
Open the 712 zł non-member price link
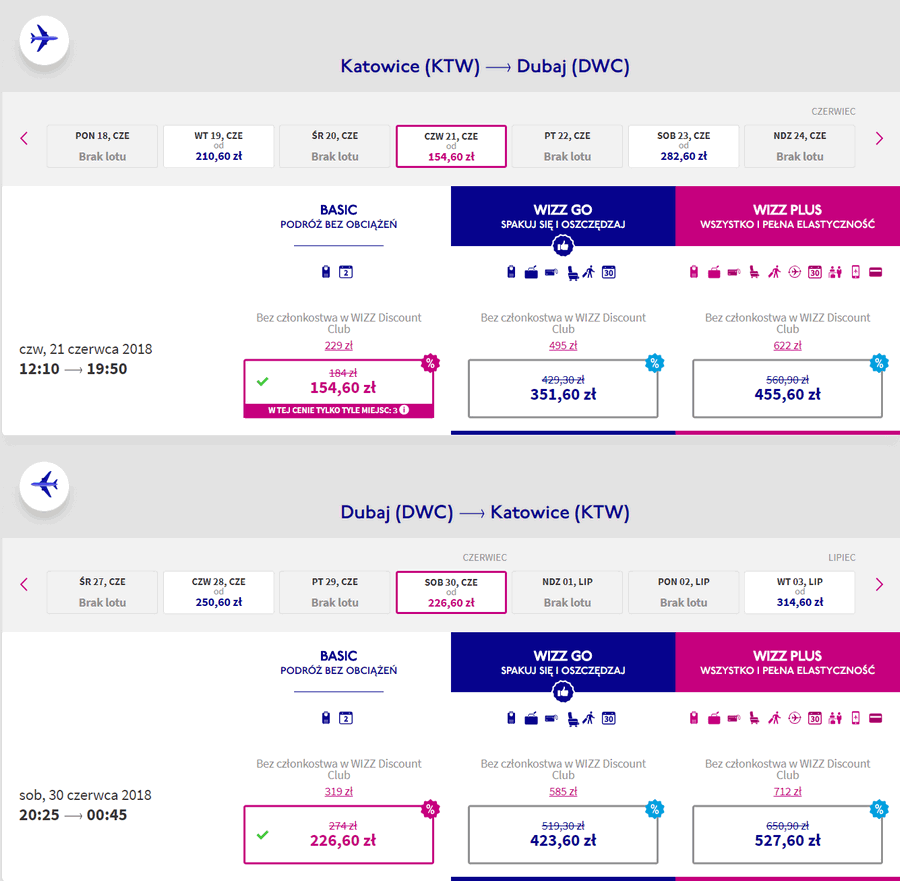click(787, 791)
